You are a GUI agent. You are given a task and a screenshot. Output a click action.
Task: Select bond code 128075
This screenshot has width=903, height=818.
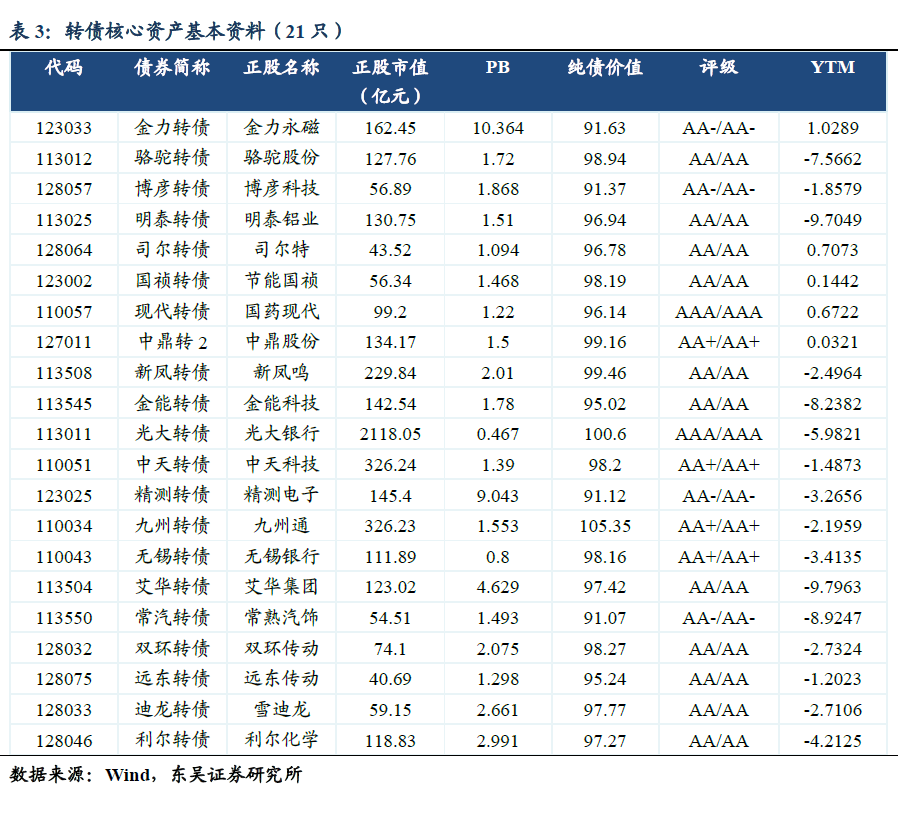[x=64, y=679]
